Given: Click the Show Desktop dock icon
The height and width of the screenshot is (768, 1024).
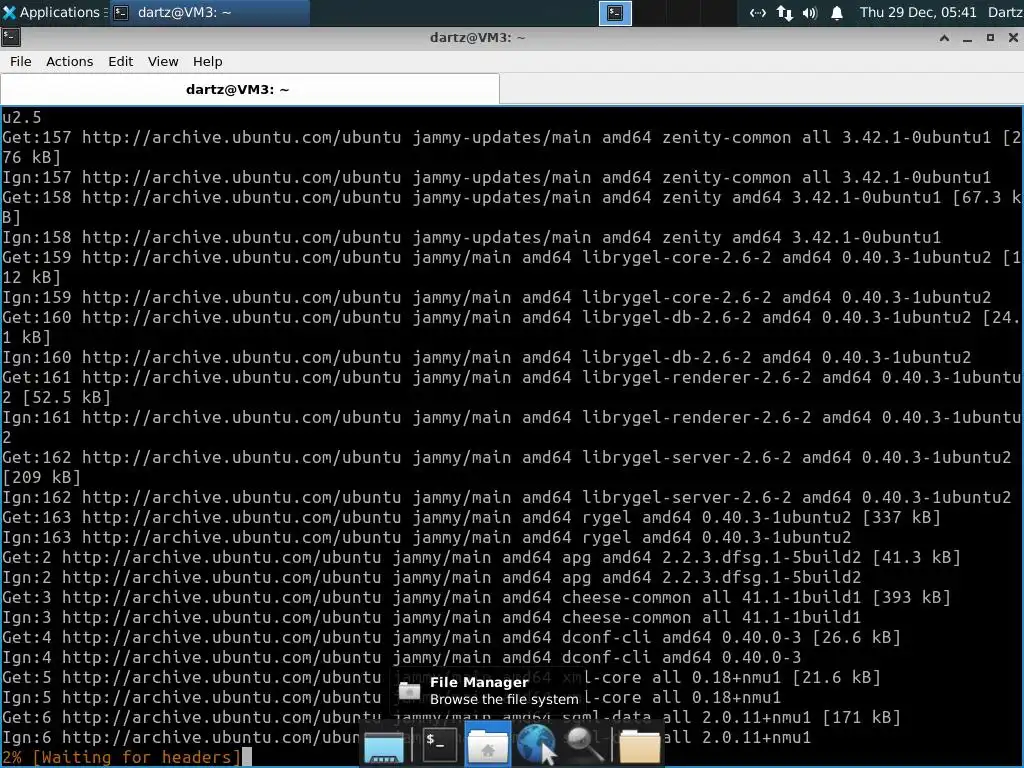Looking at the screenshot, I should tap(383, 746).
